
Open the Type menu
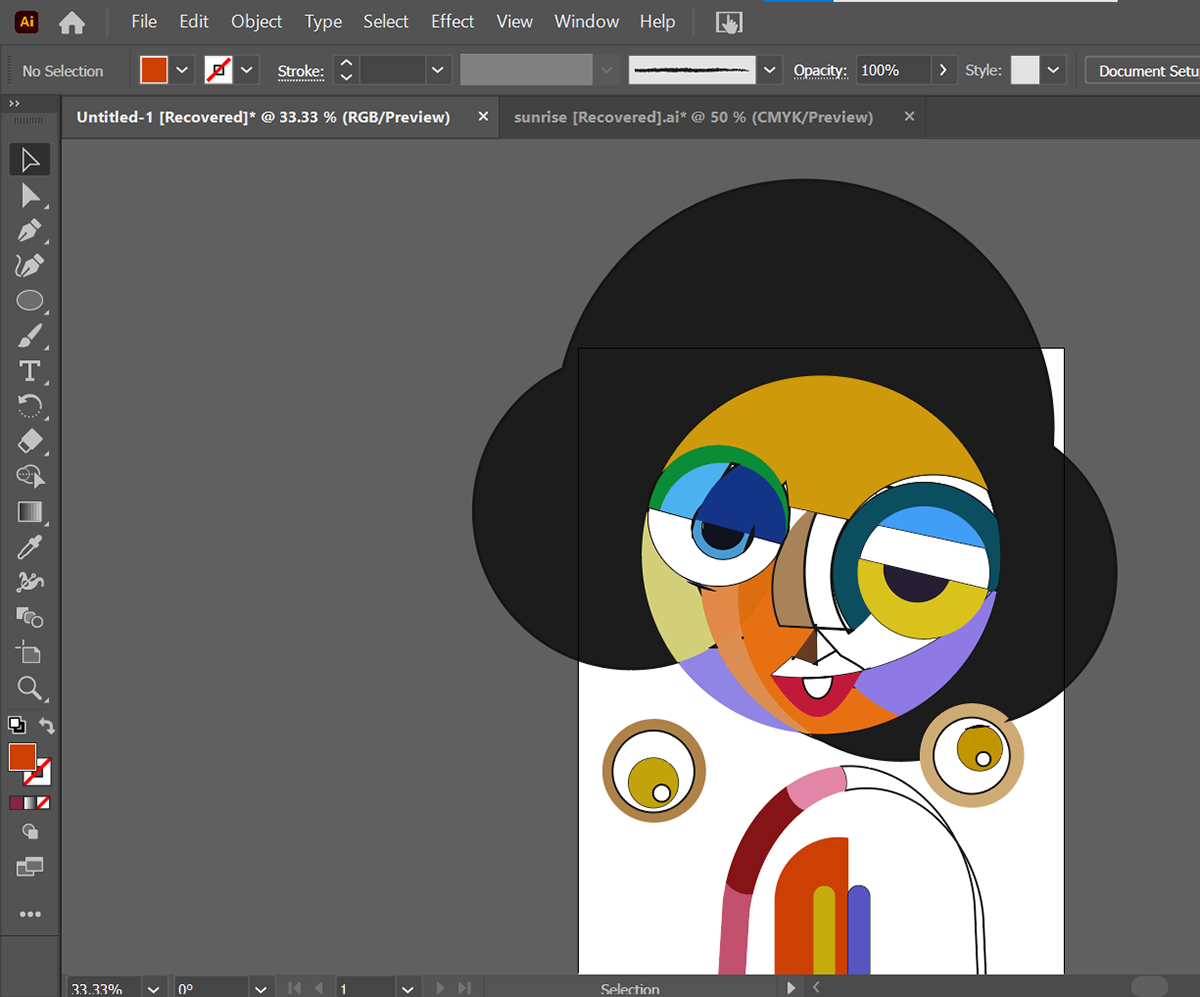(x=323, y=21)
